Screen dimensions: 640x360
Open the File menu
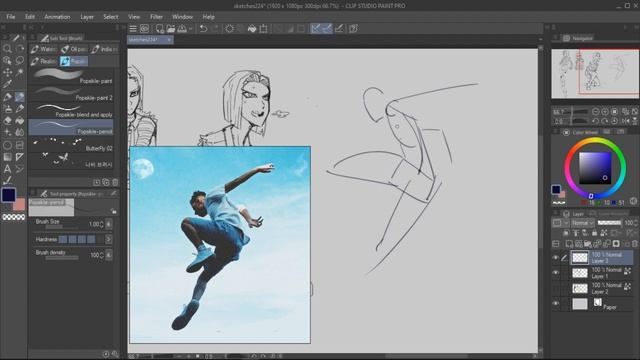(x=11, y=17)
